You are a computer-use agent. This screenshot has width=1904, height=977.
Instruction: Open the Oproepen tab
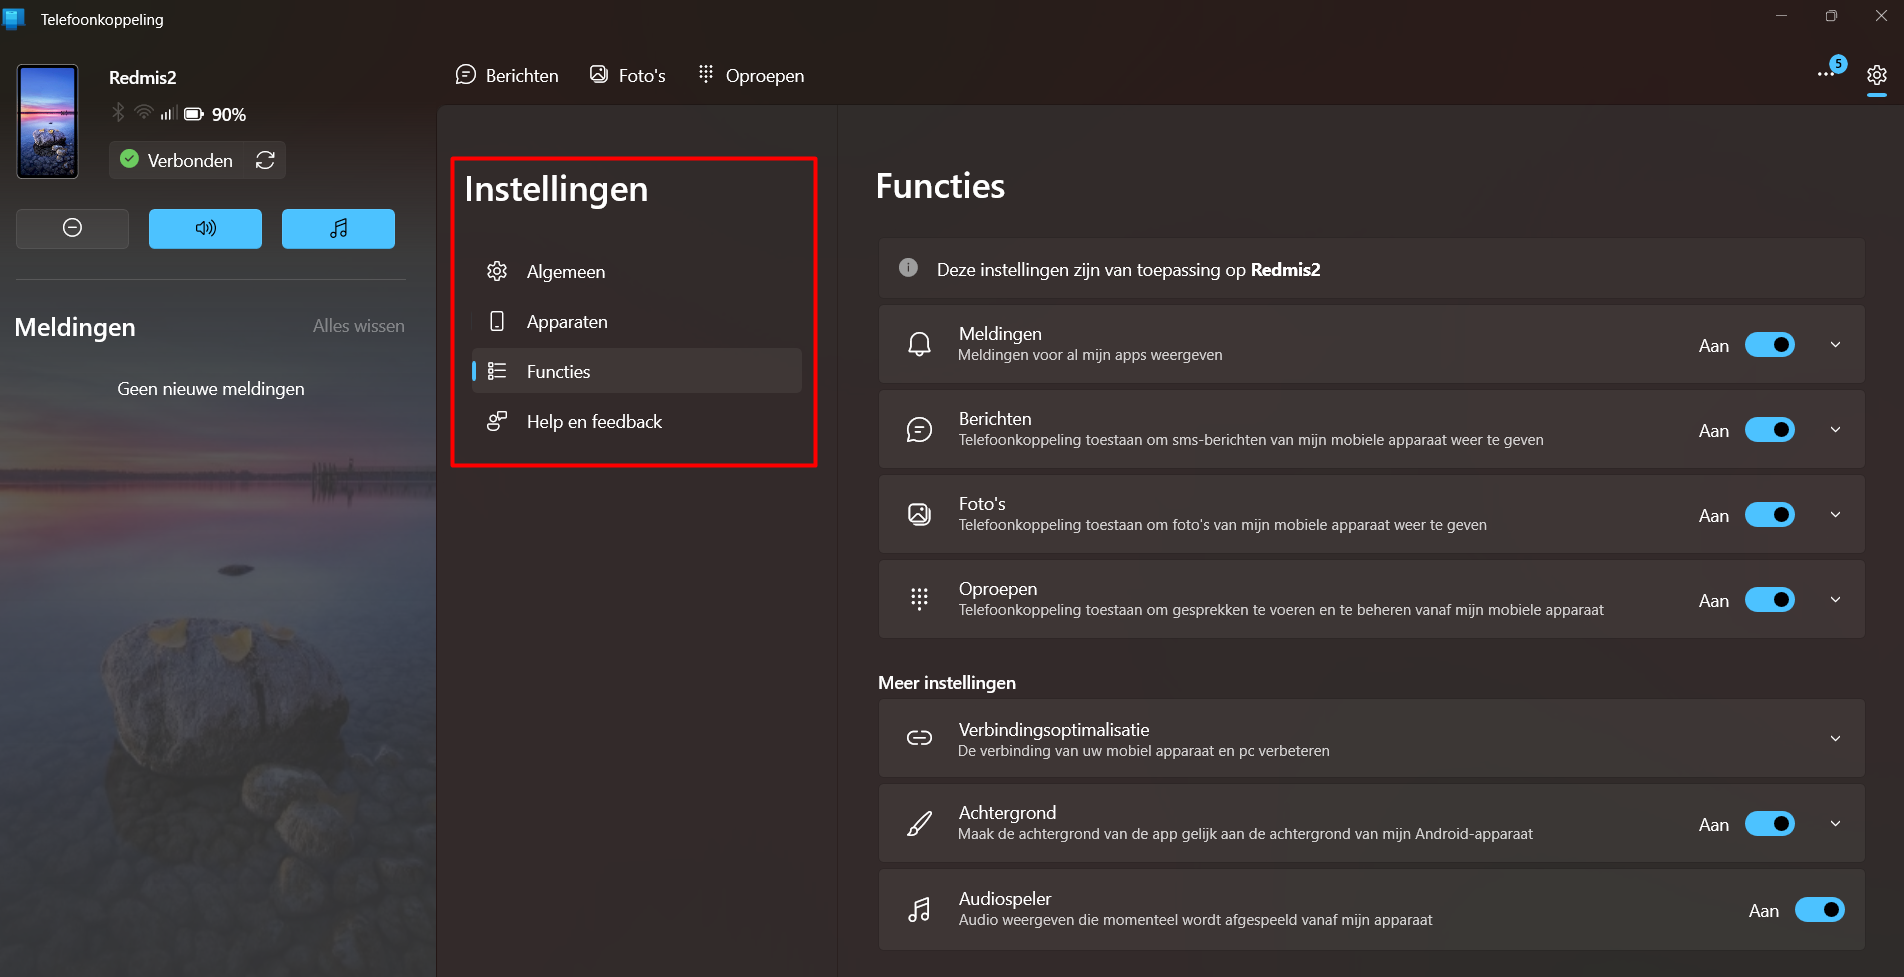pyautogui.click(x=751, y=75)
